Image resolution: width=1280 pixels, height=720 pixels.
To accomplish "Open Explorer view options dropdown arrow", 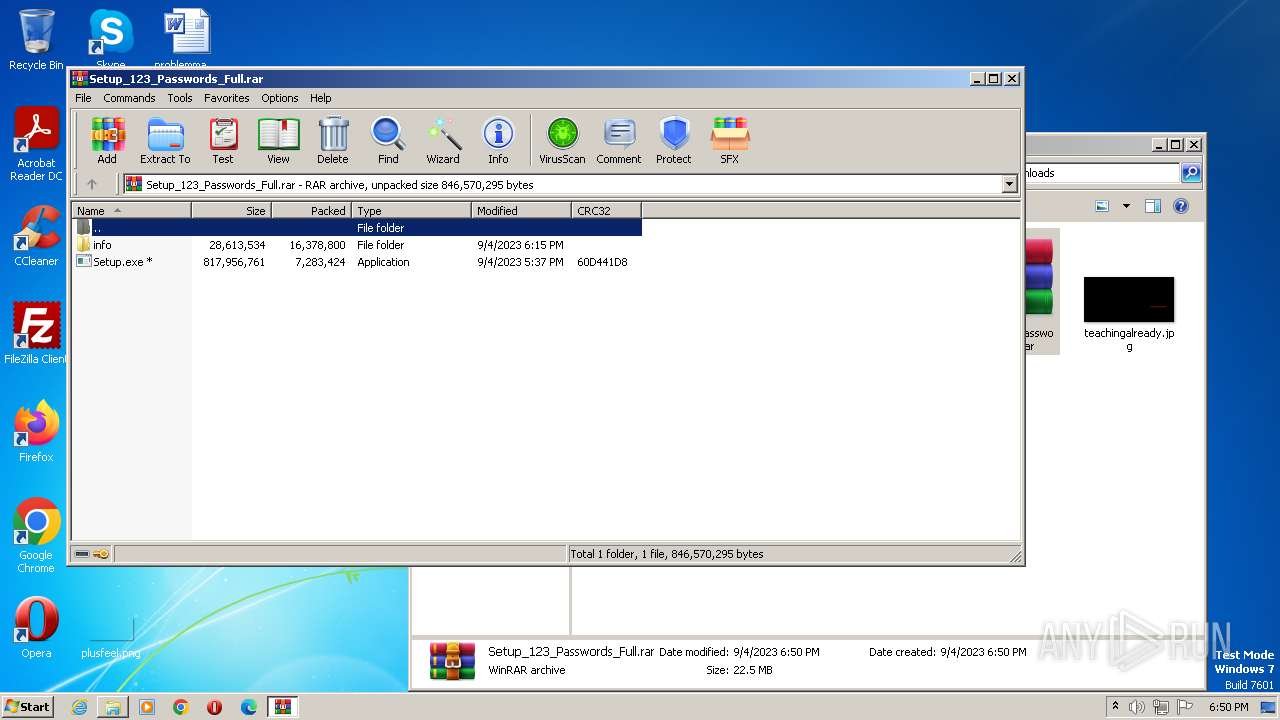I will [x=1126, y=206].
